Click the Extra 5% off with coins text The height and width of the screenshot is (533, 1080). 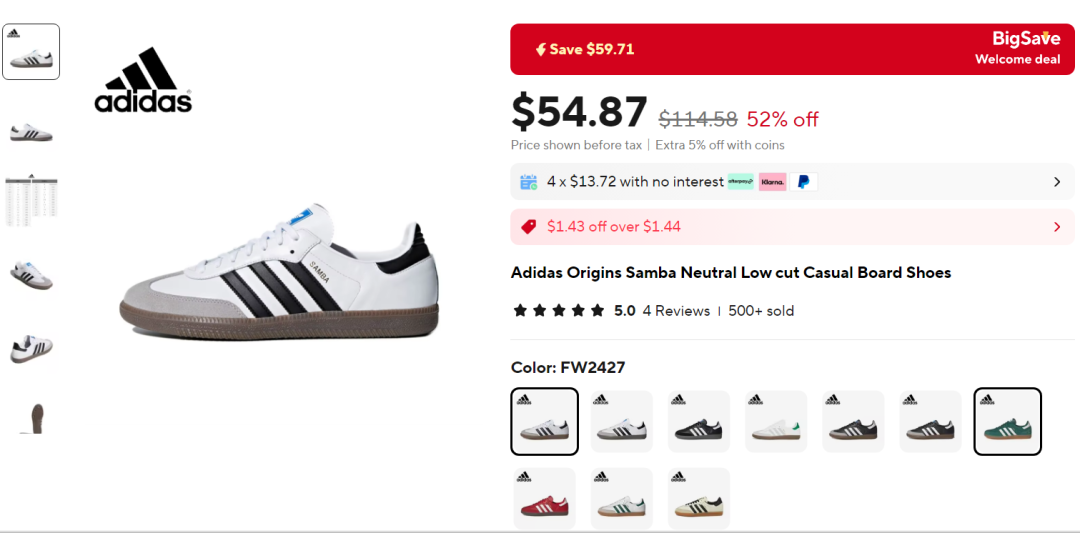(720, 145)
